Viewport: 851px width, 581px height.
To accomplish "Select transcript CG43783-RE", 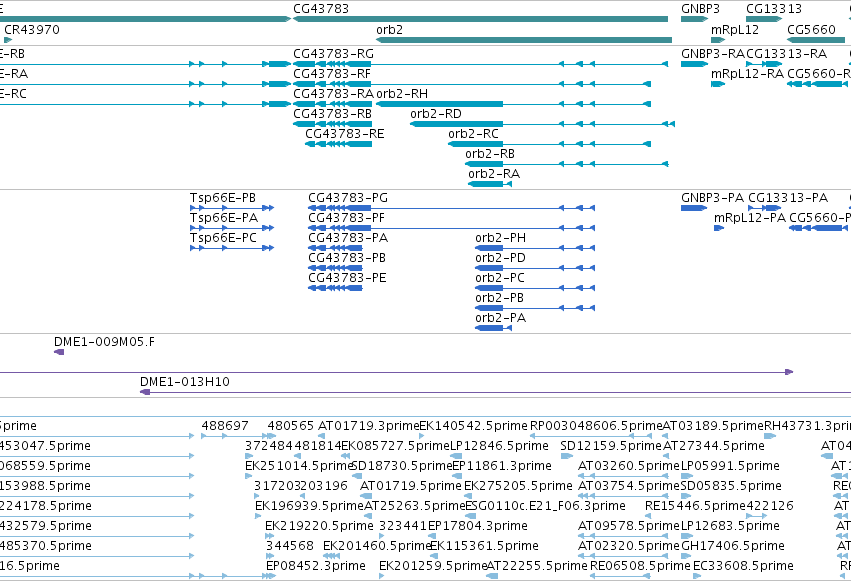I will coord(344,134).
